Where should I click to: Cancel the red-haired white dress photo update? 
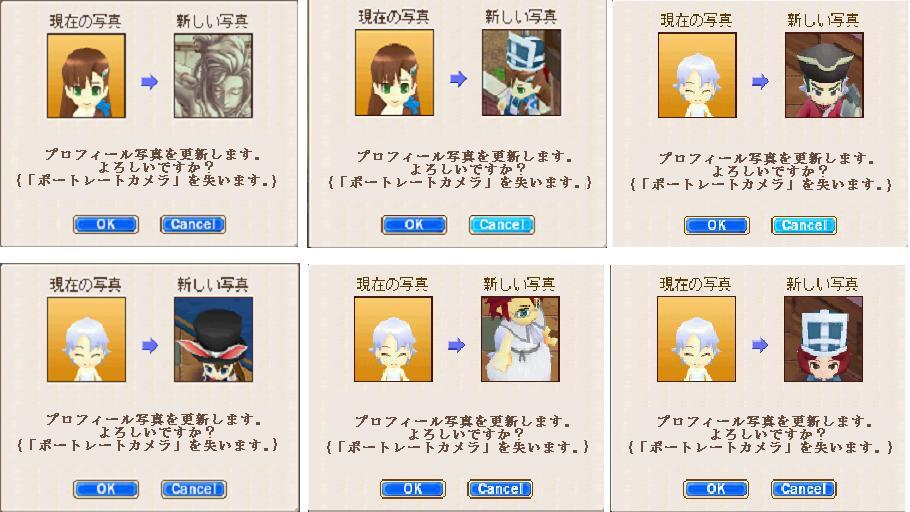[500, 489]
